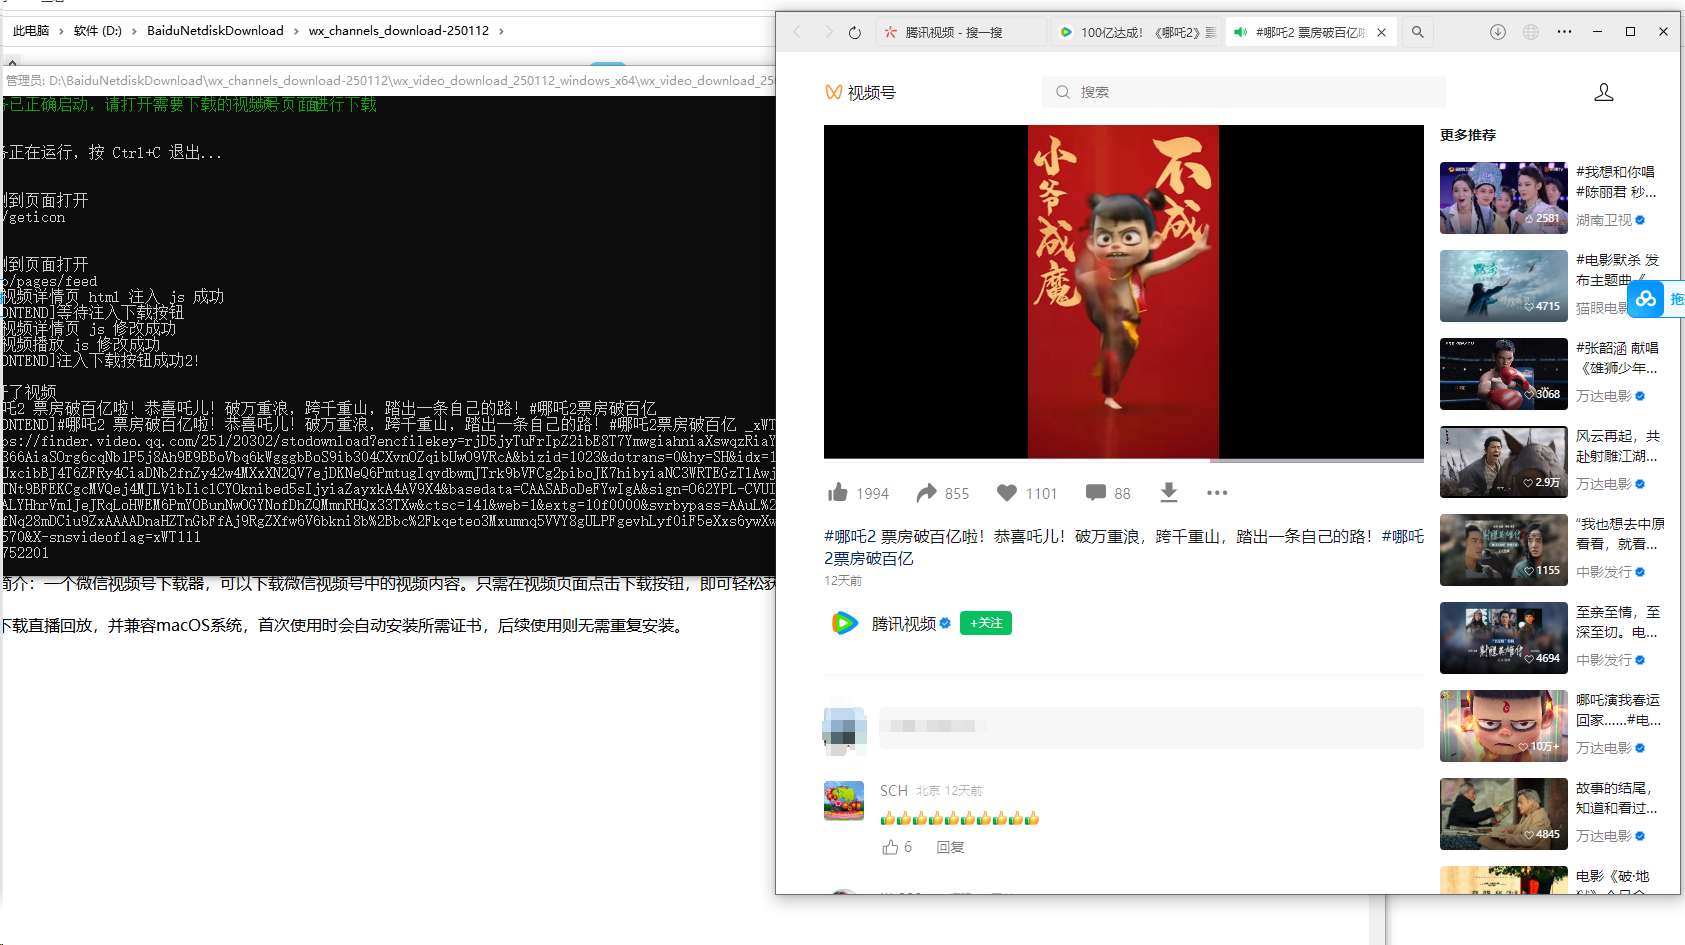Open more options dots below video
This screenshot has height=945, width=1685.
click(1217, 492)
